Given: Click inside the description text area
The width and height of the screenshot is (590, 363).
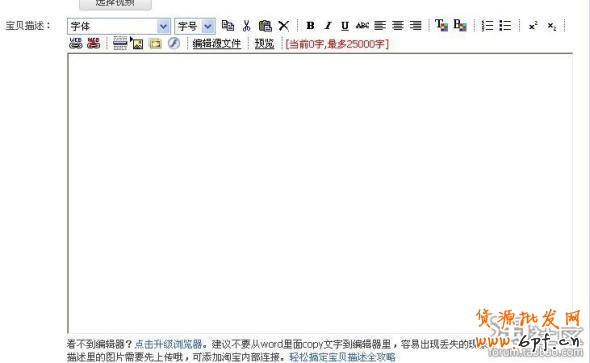Looking at the screenshot, I should [320, 193].
